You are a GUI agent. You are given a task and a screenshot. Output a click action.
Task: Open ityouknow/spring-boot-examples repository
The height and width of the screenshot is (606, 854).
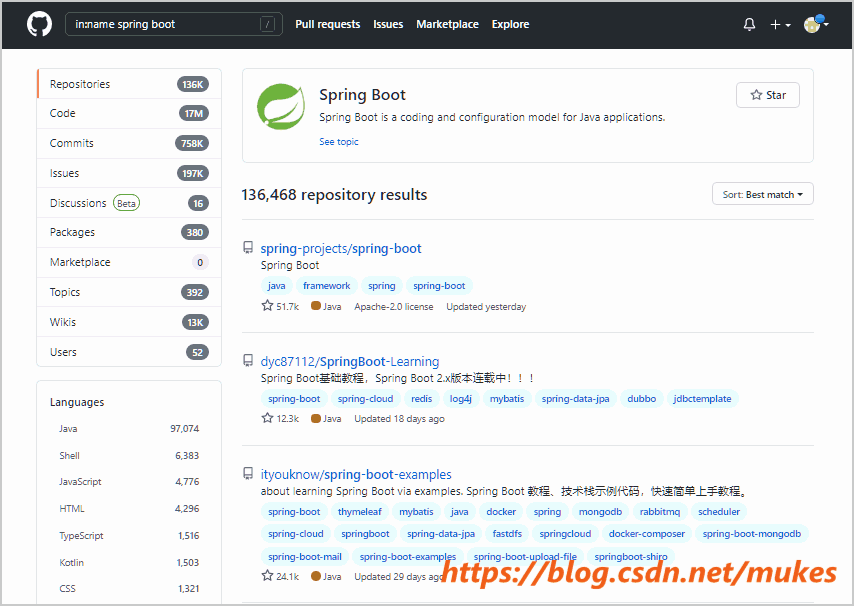(x=356, y=474)
